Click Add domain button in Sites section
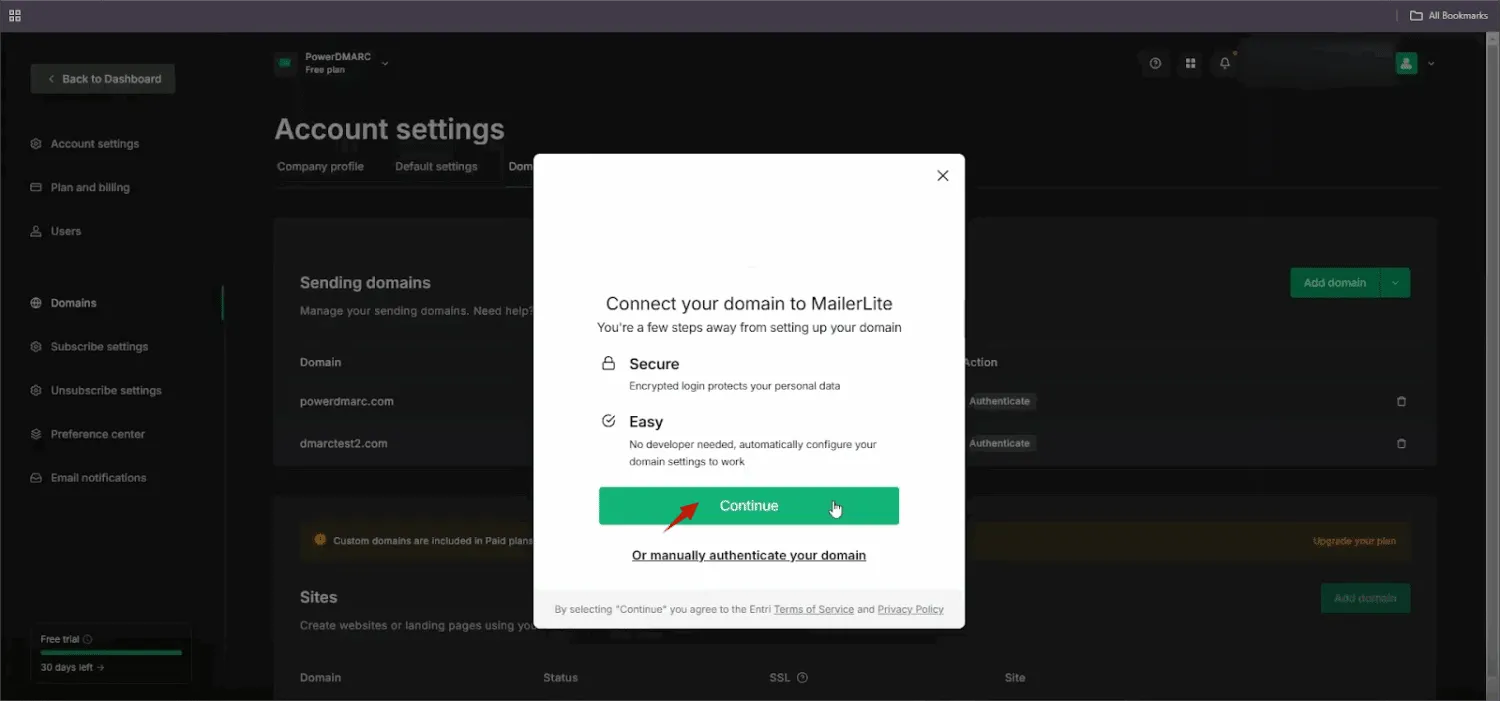This screenshot has width=1500, height=701. click(1365, 599)
